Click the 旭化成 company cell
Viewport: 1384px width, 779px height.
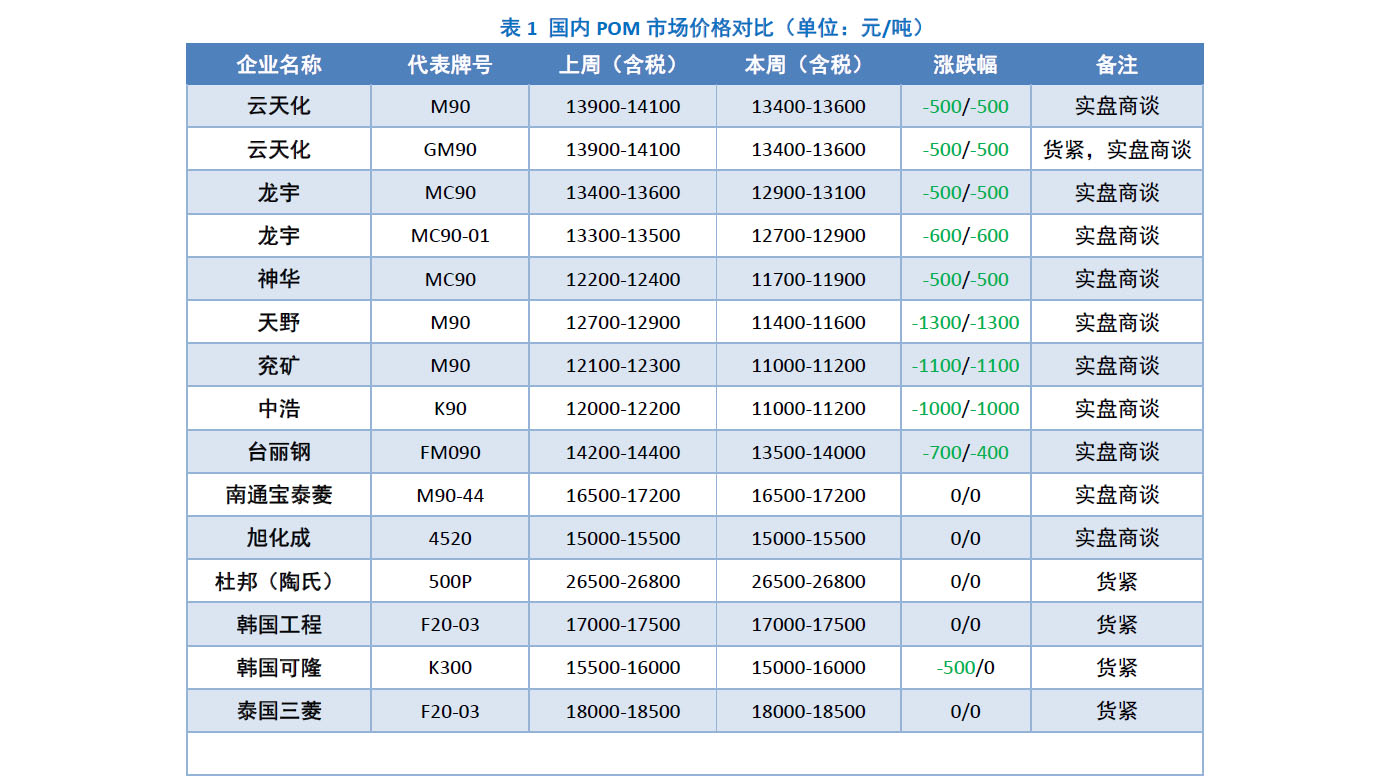(x=279, y=538)
